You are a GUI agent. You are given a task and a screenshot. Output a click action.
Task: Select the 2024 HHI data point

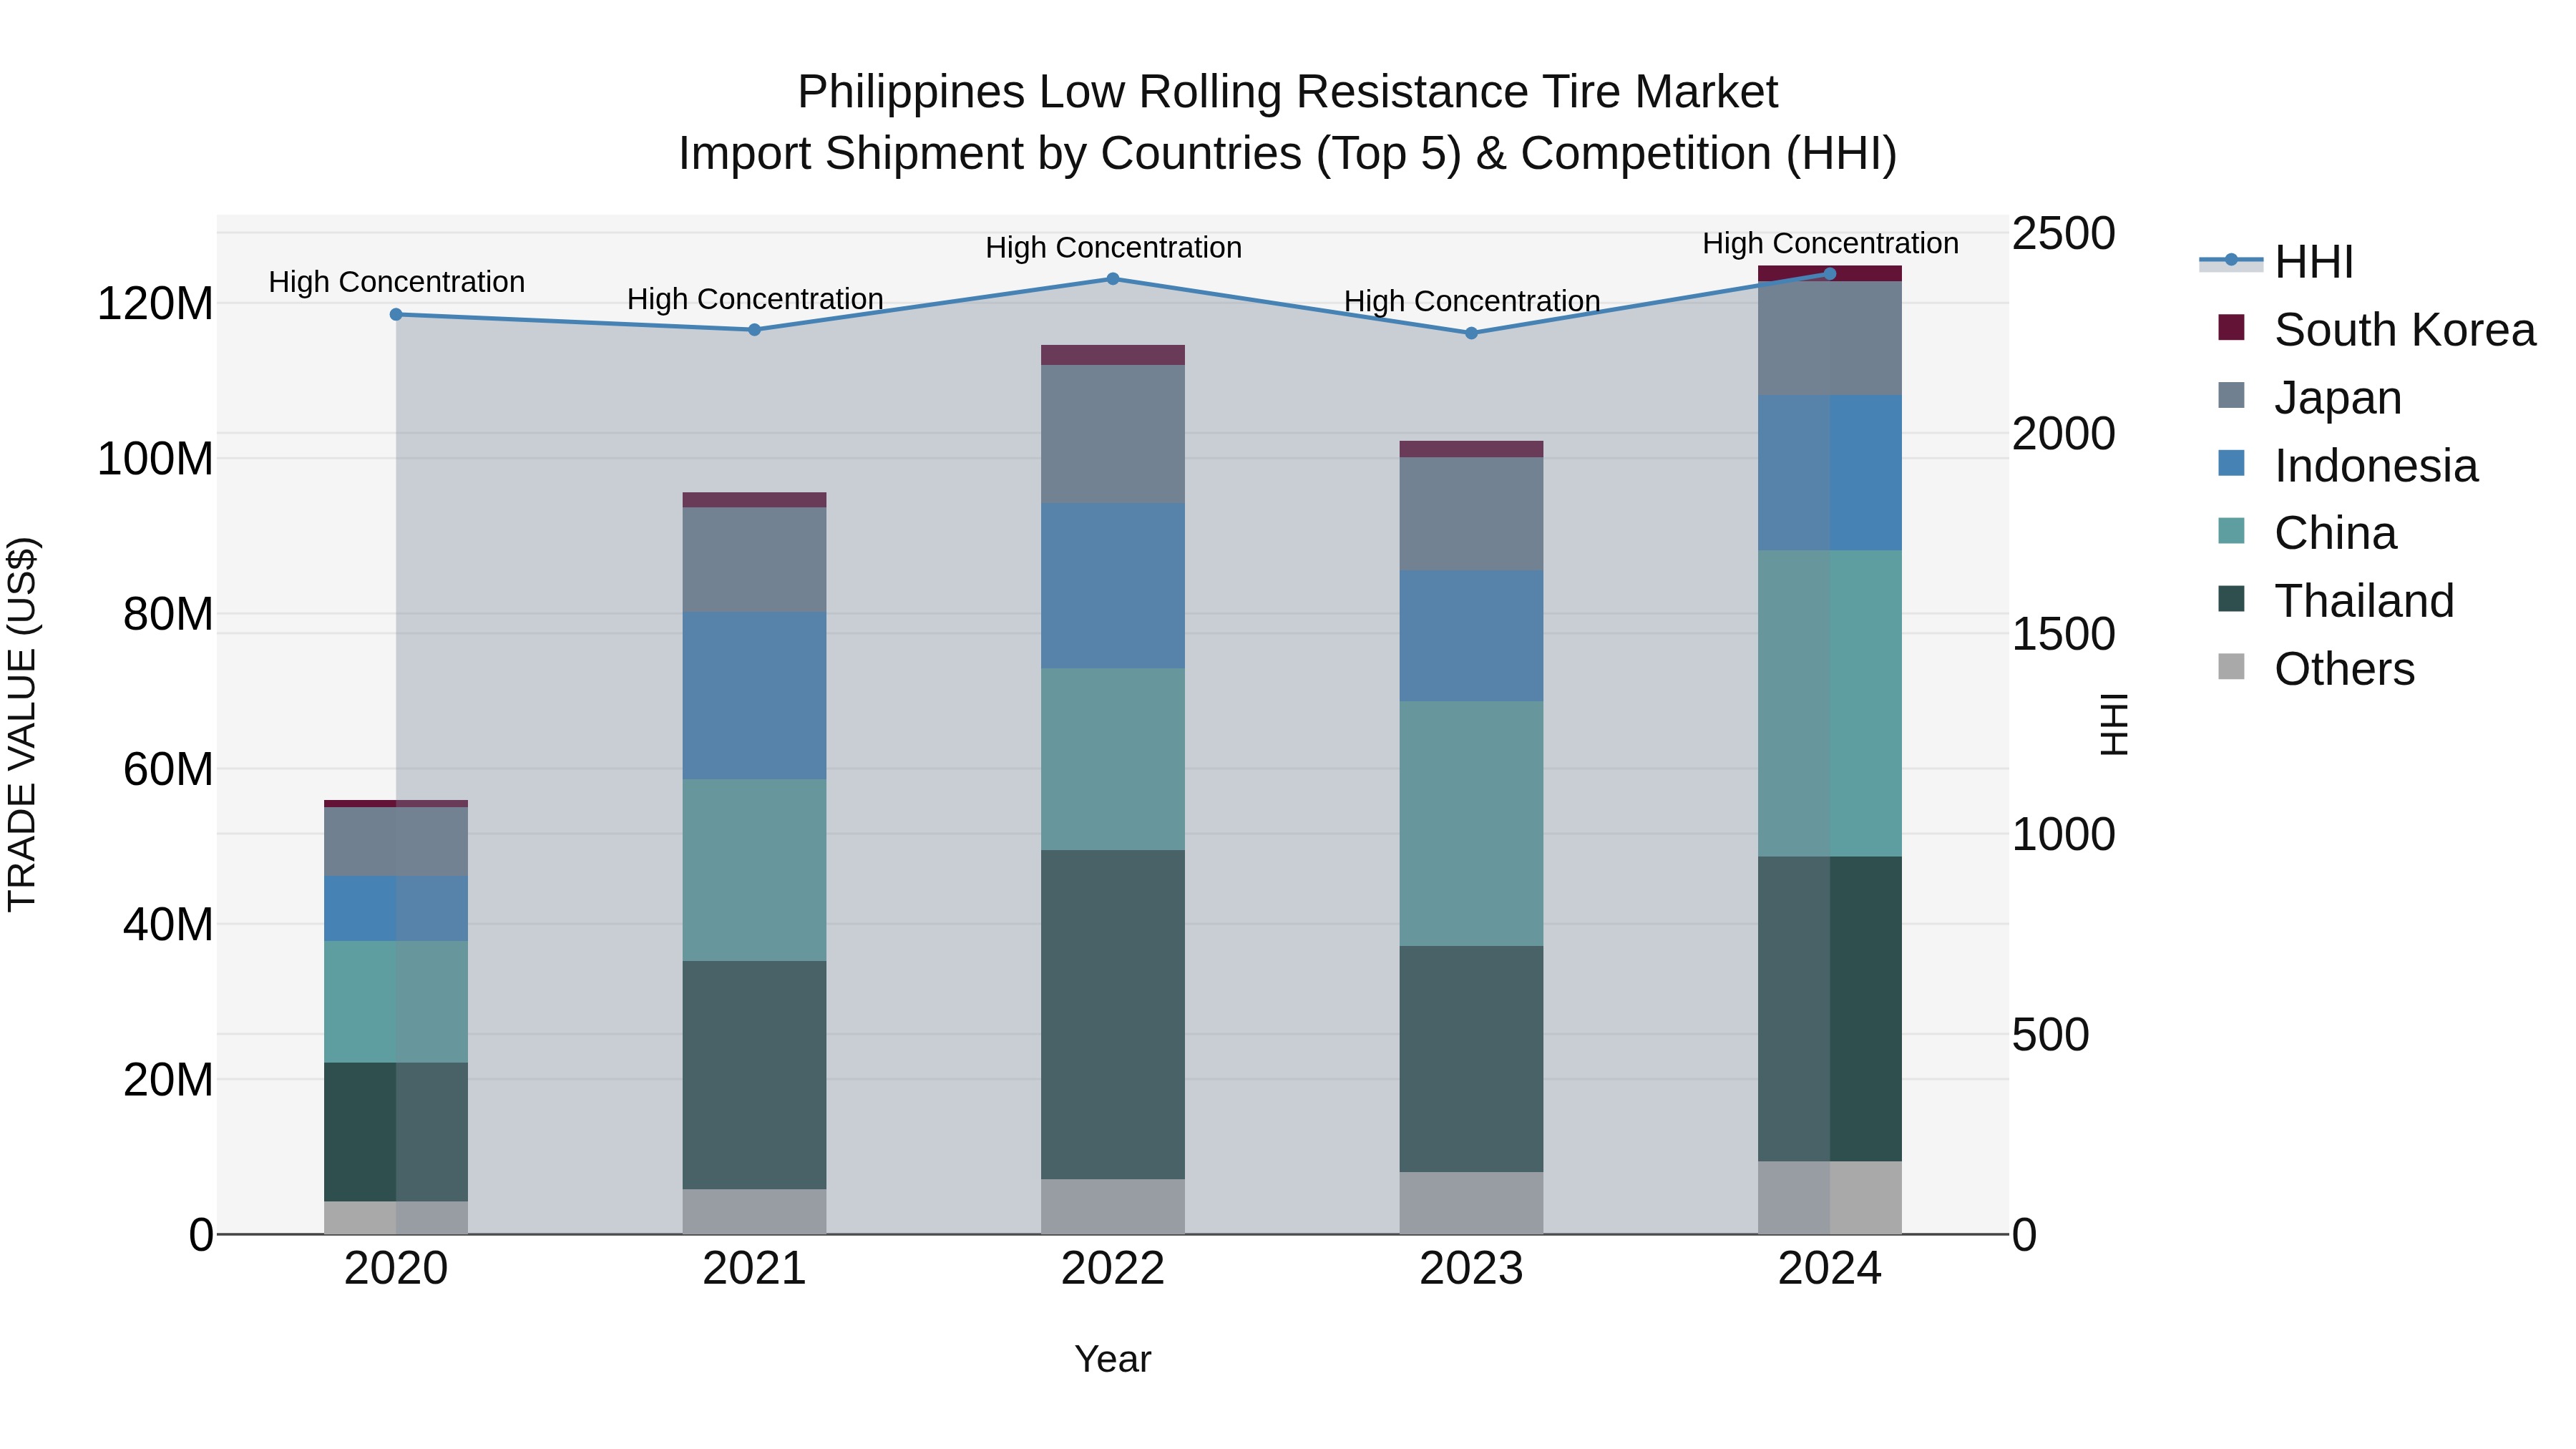(1830, 273)
